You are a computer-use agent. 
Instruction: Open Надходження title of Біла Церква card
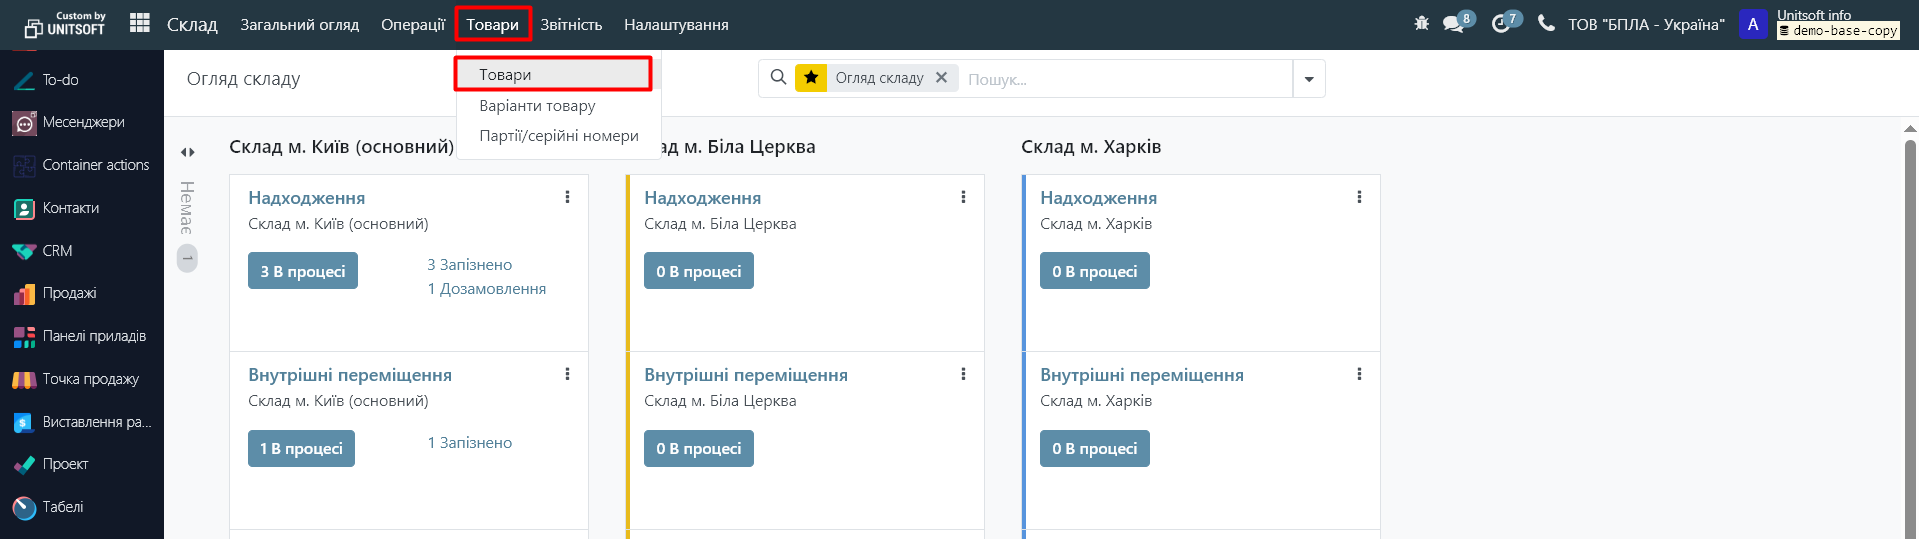pos(703,198)
